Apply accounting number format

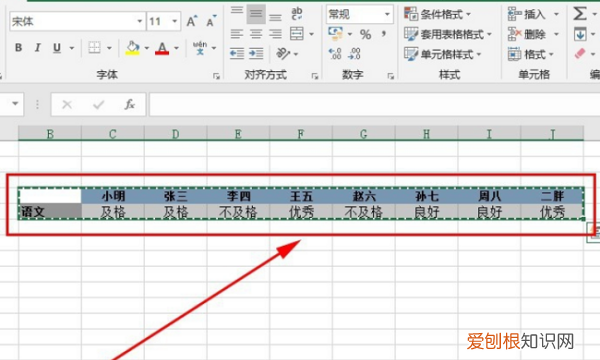336,34
